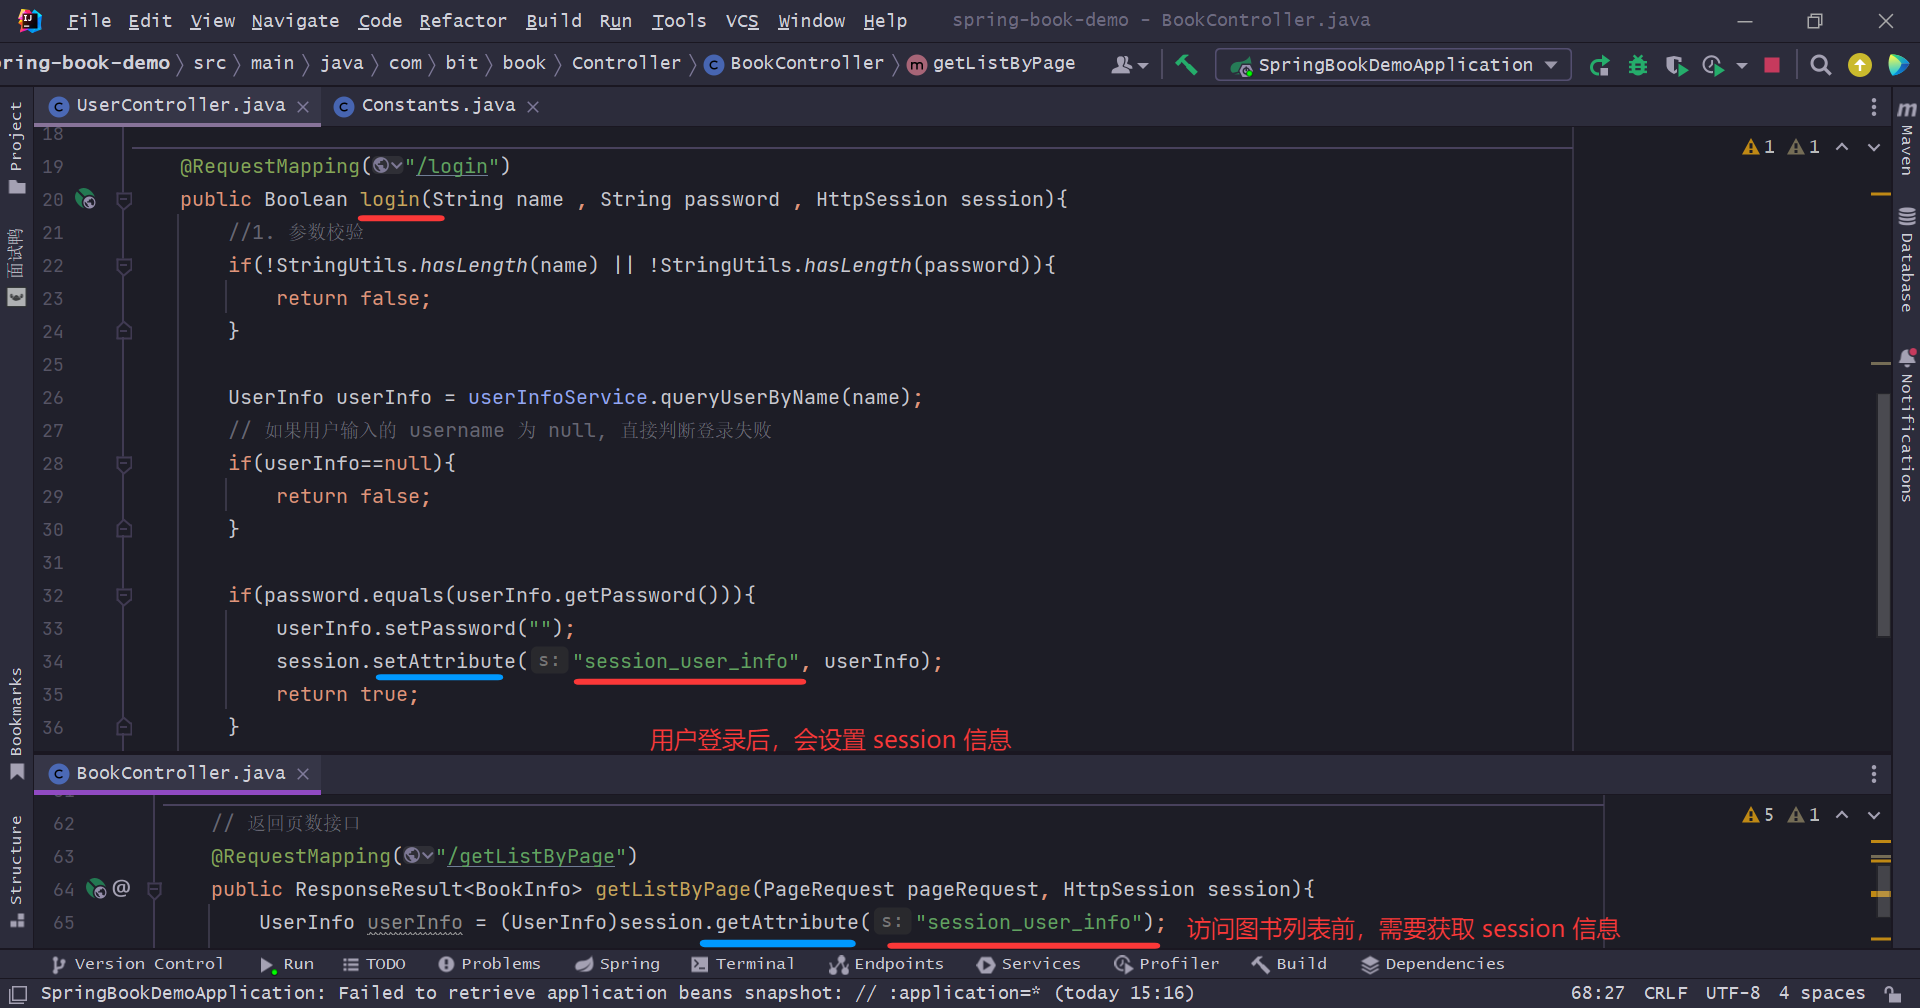Go to previous highlighted error in BookController

(x=1842, y=815)
